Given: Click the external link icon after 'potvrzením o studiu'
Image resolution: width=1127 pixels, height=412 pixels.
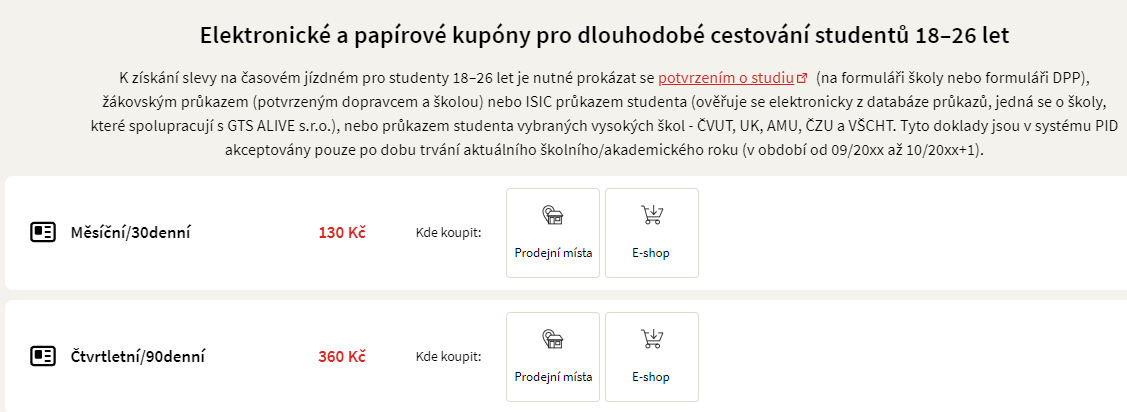Looking at the screenshot, I should pos(802,77).
